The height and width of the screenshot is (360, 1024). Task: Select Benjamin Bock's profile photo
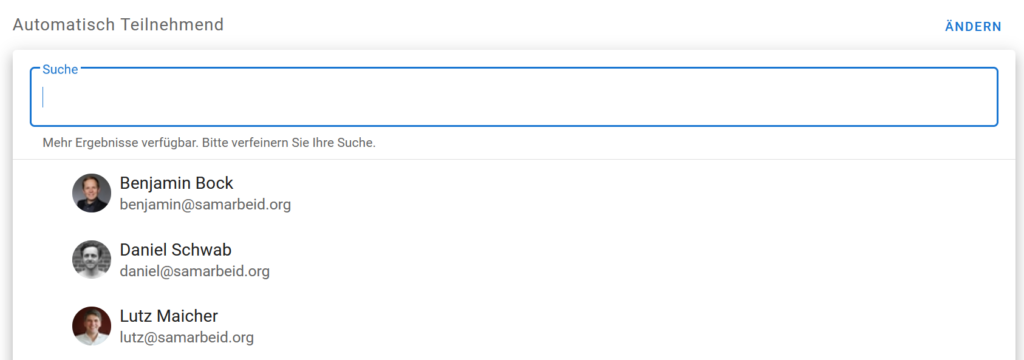(91, 193)
